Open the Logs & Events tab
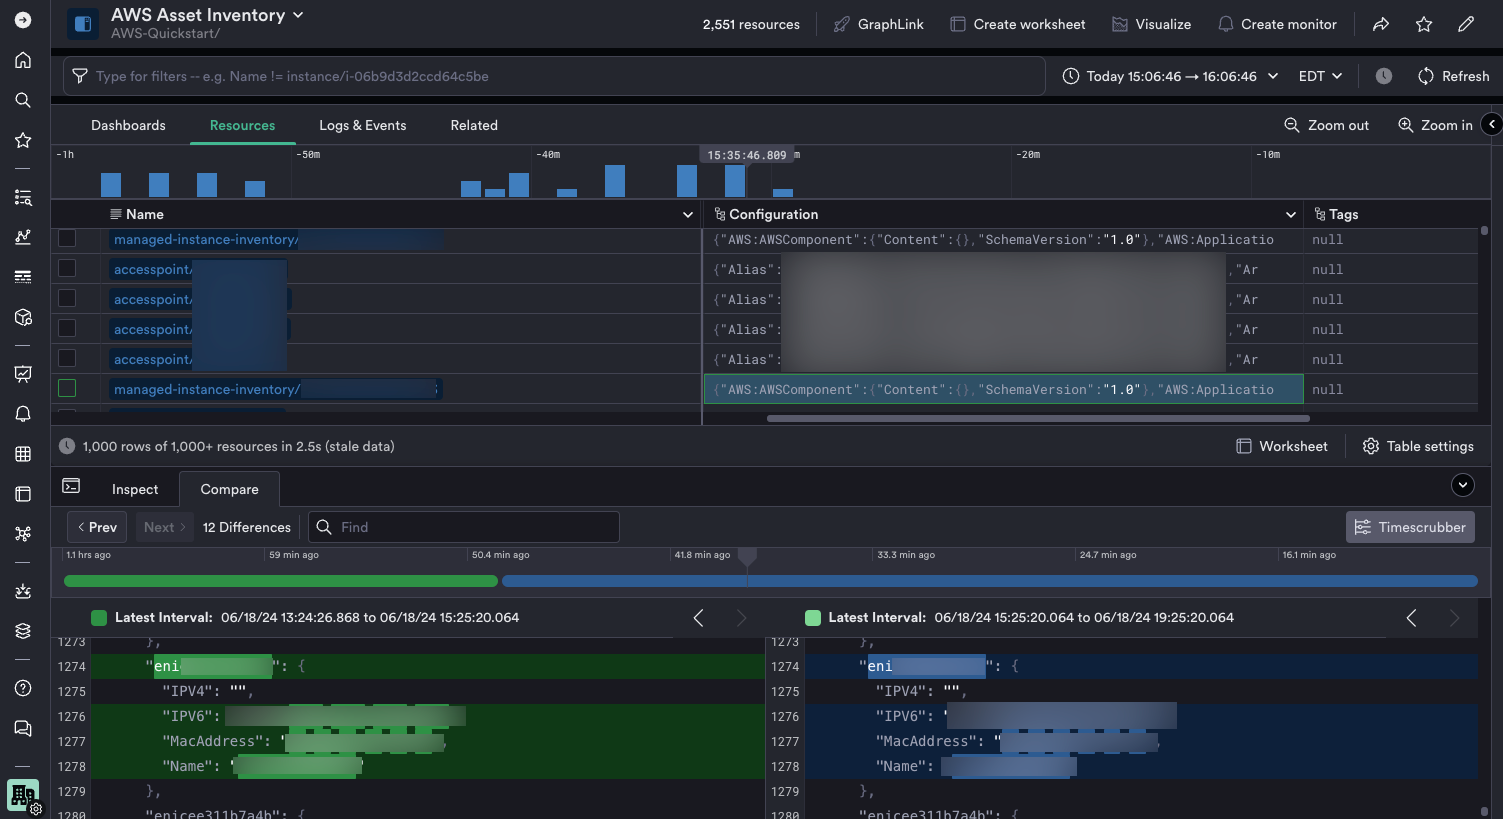Viewport: 1503px width, 819px height. coord(363,125)
